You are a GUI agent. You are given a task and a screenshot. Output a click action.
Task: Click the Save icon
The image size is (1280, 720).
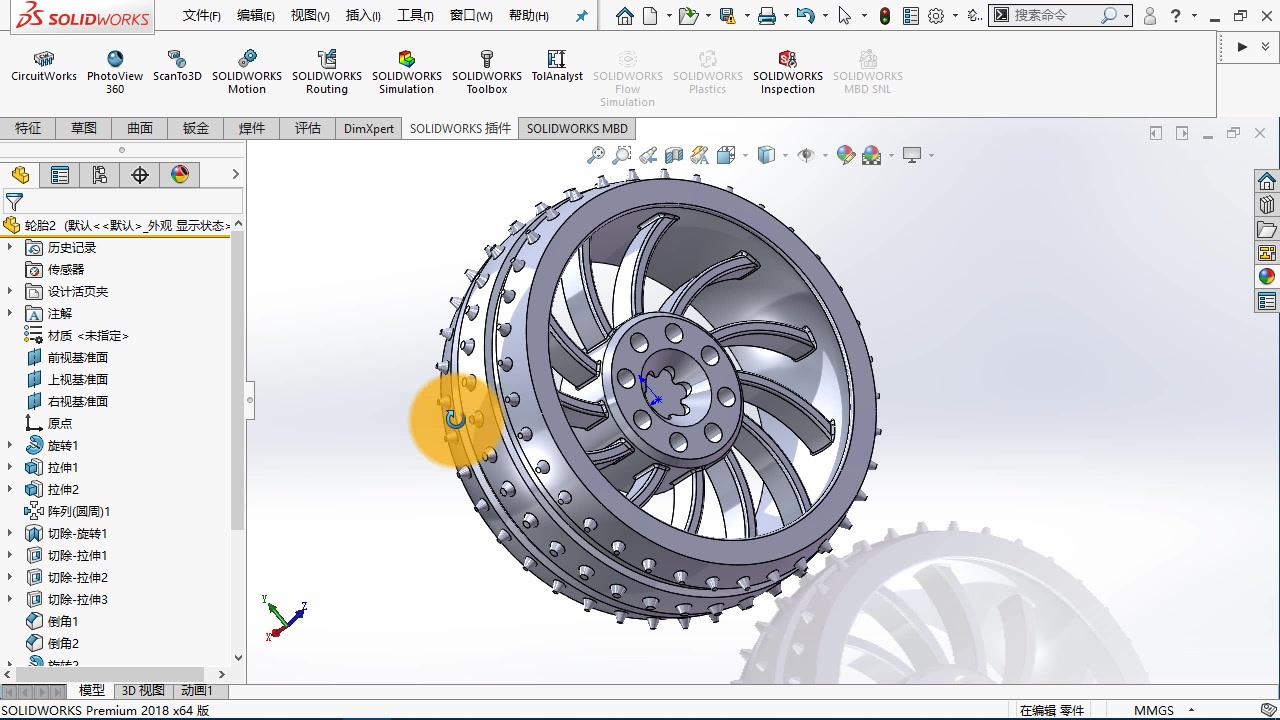click(727, 15)
